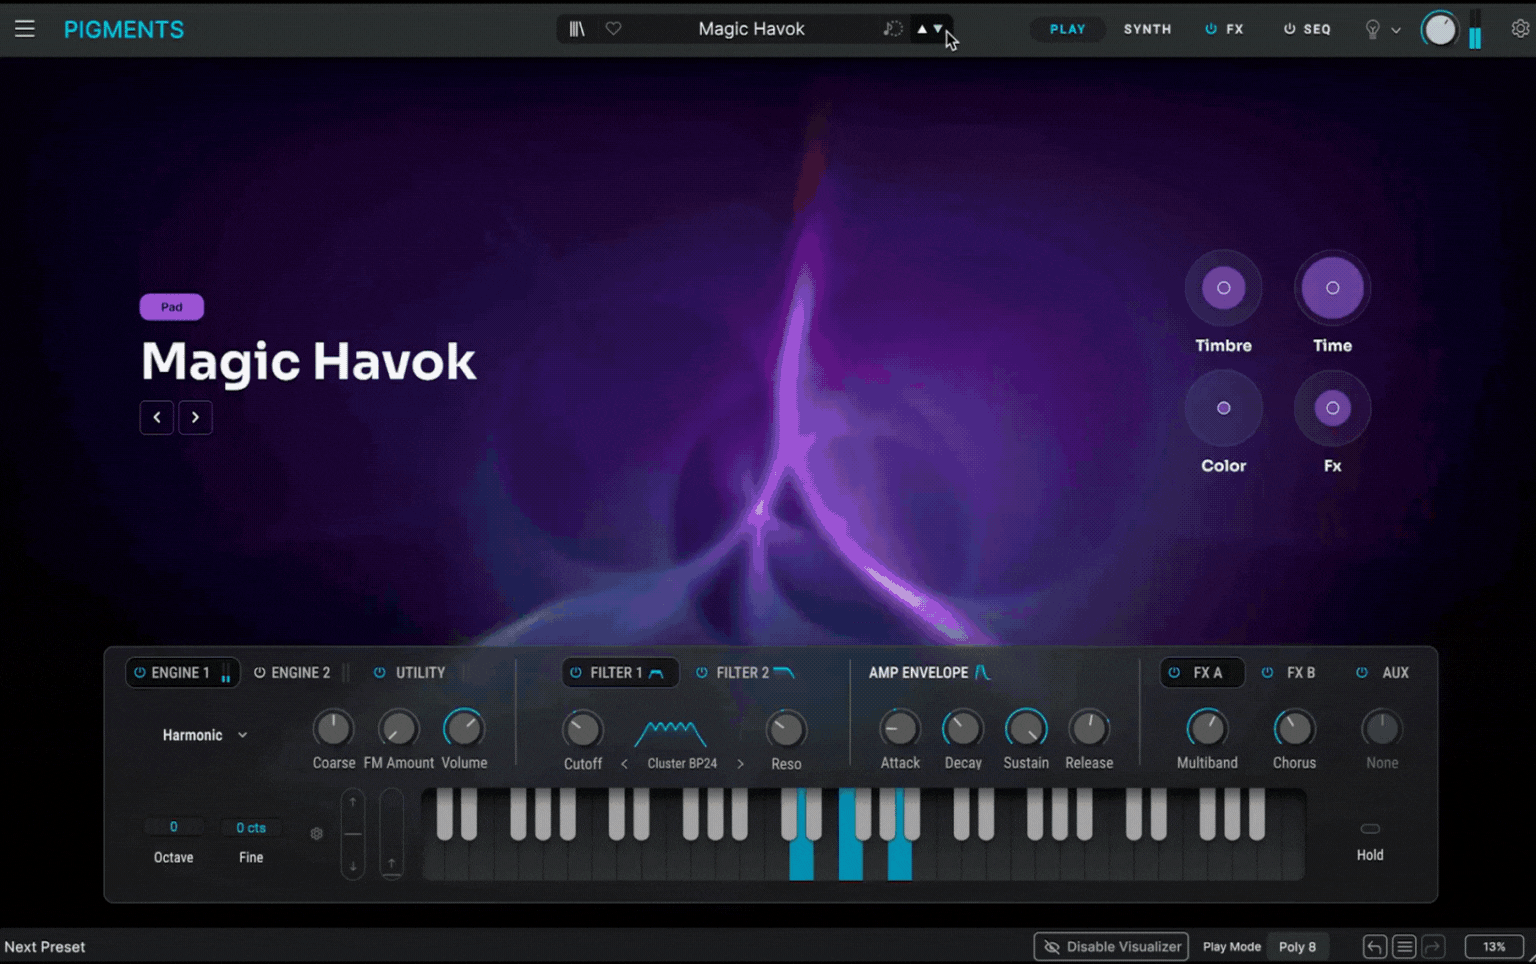Click the Filter 1 band-pass curve icon
Viewport: 1536px width, 964px height.
(x=654, y=672)
